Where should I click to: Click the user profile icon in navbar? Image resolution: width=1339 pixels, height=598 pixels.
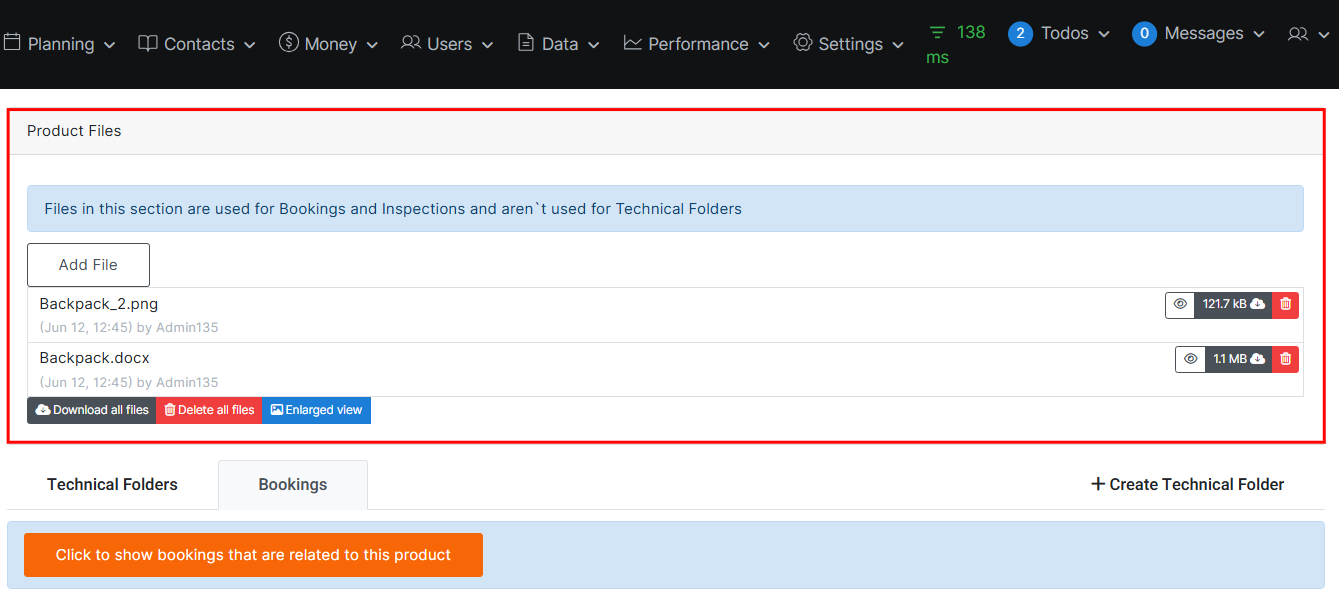[x=1304, y=35]
